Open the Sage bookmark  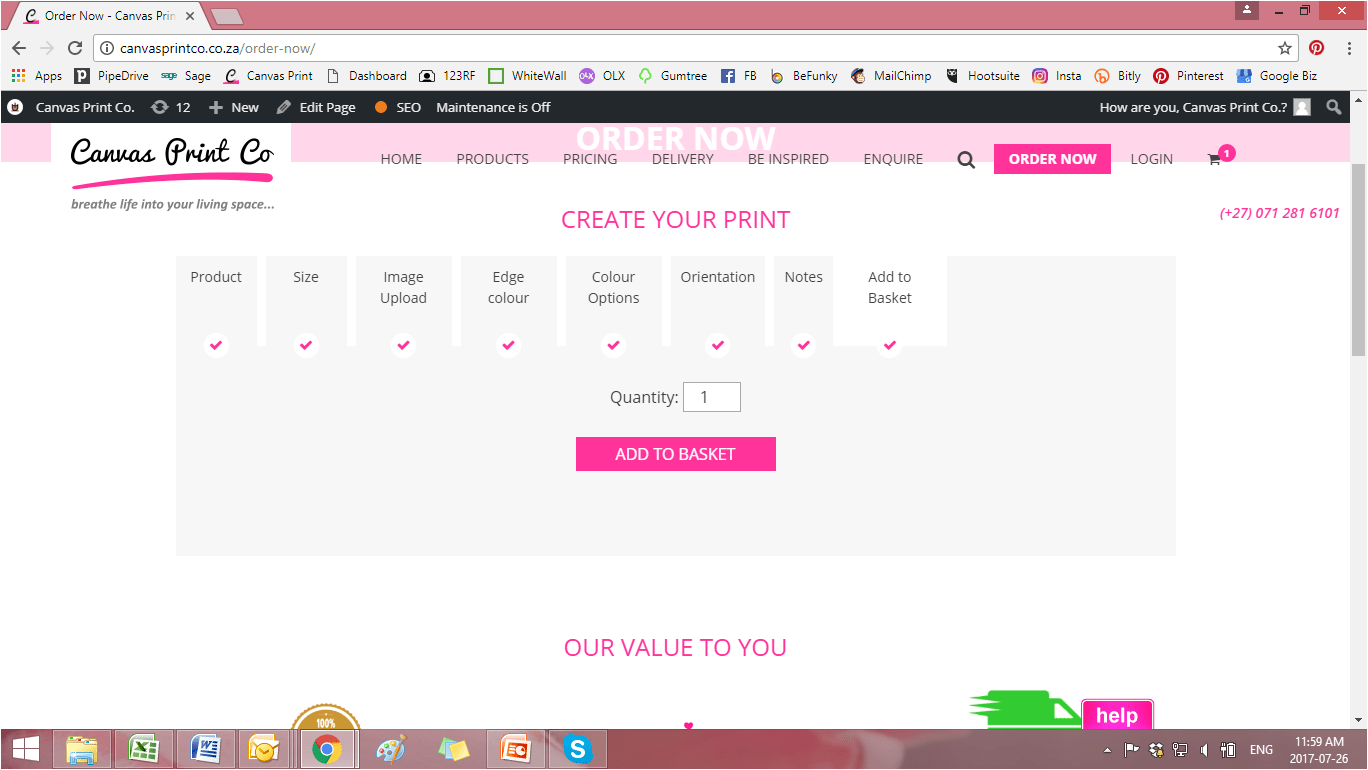point(186,76)
